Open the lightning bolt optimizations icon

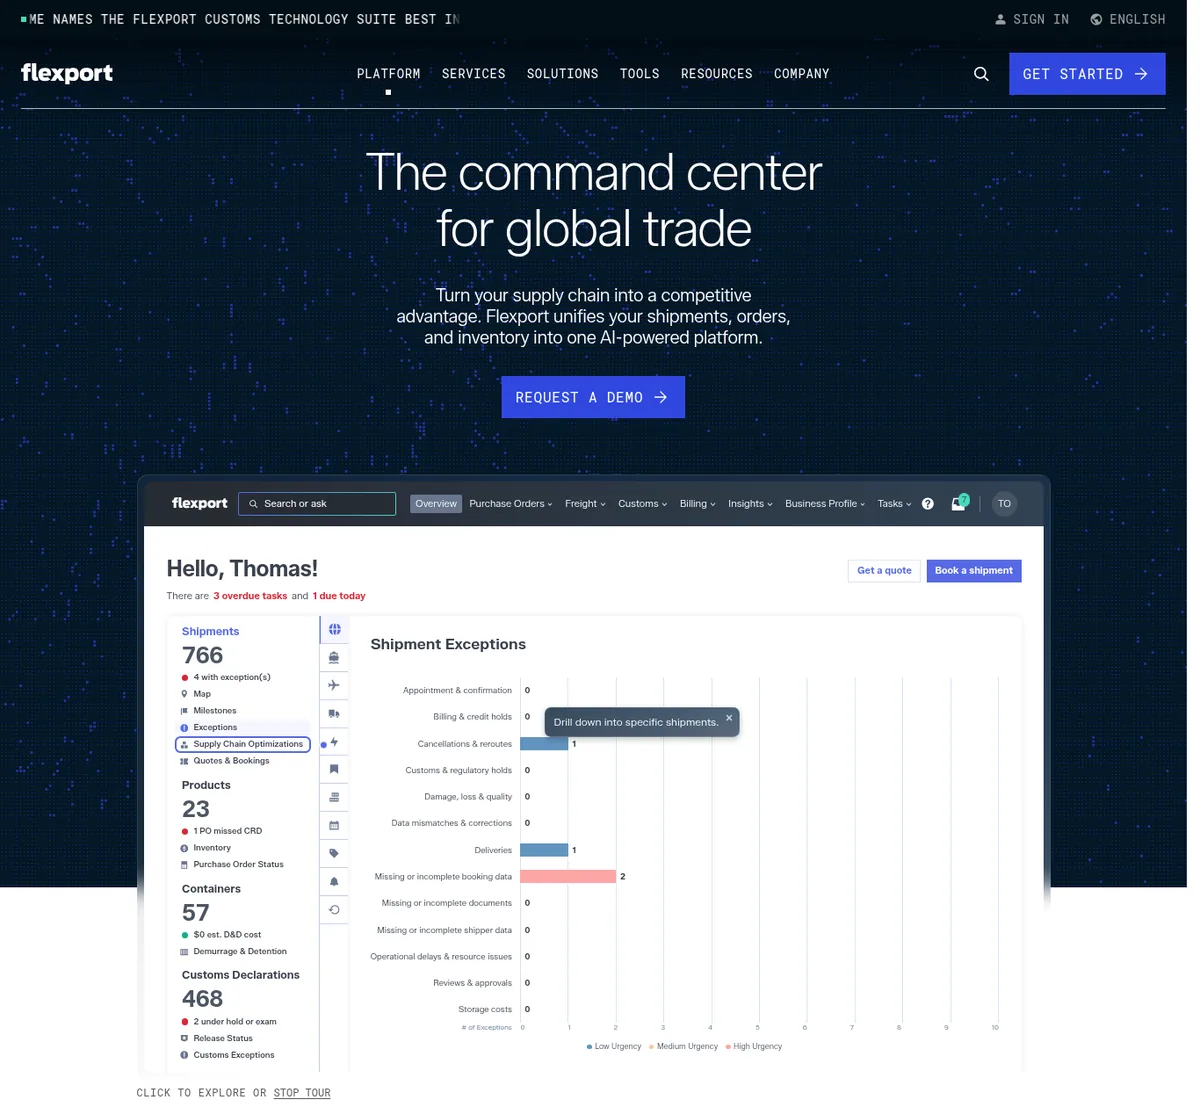coord(334,741)
